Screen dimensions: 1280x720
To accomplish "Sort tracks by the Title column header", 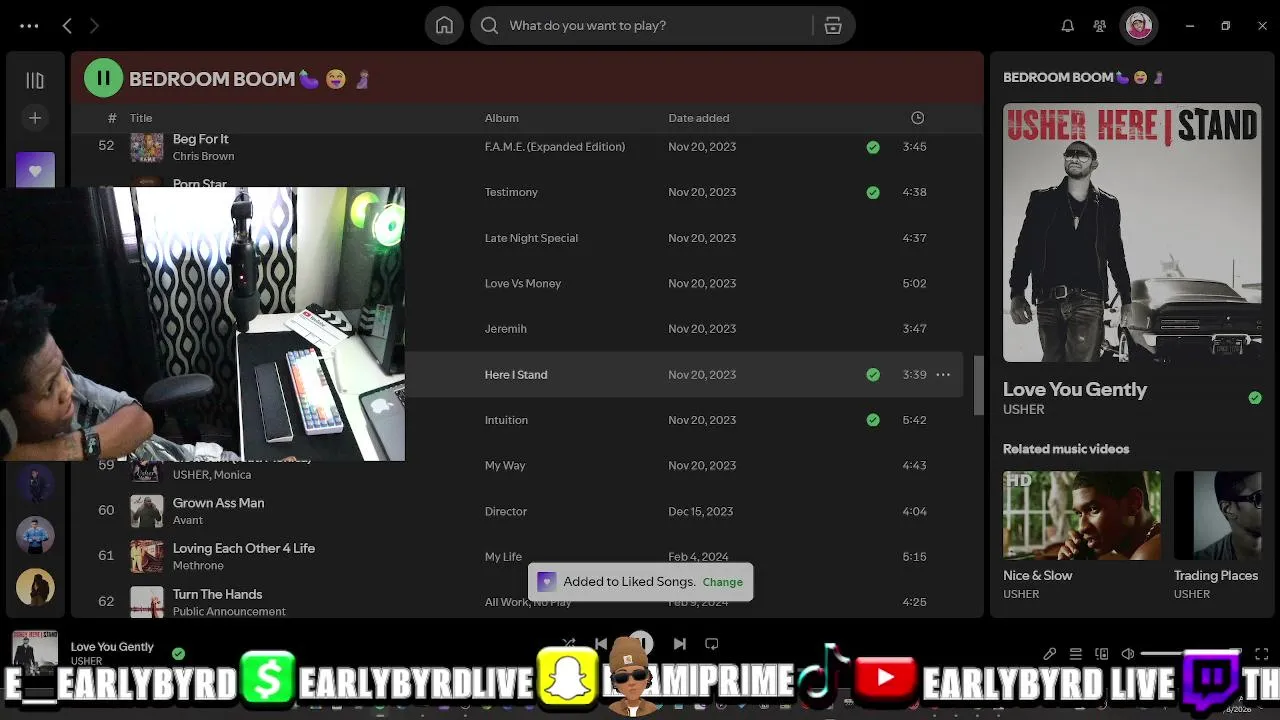I will coord(141,118).
